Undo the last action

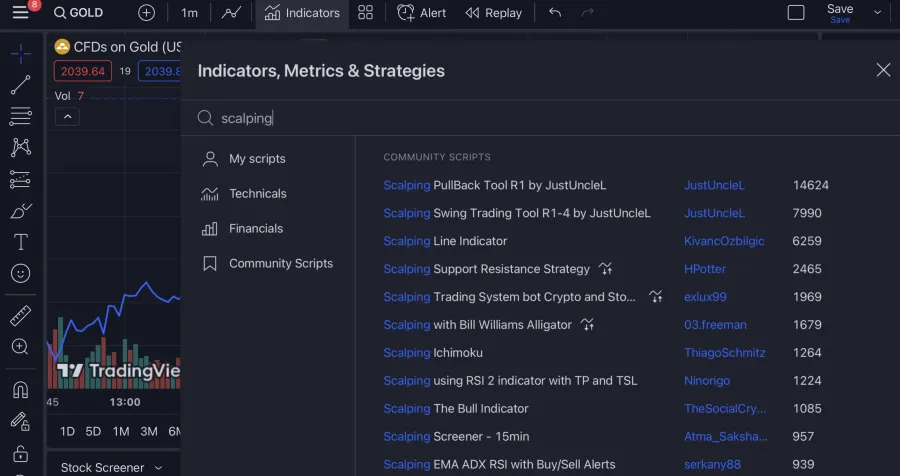click(x=555, y=13)
